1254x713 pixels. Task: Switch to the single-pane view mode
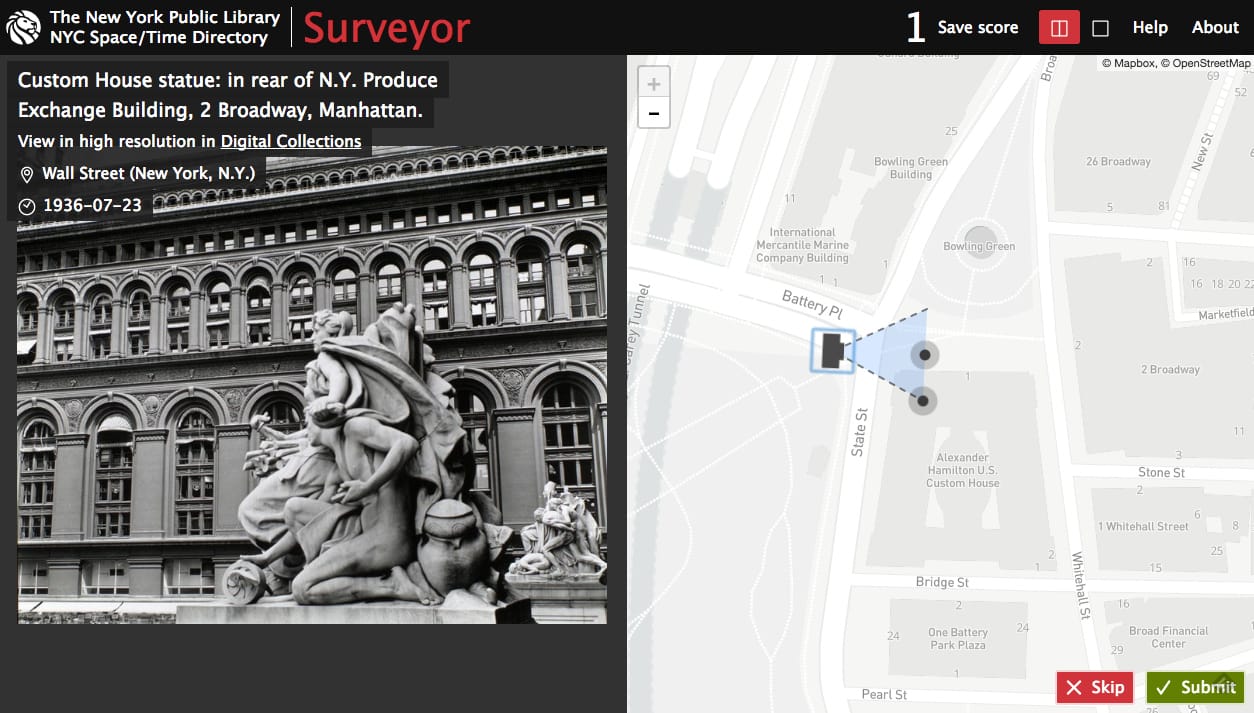(x=1100, y=27)
